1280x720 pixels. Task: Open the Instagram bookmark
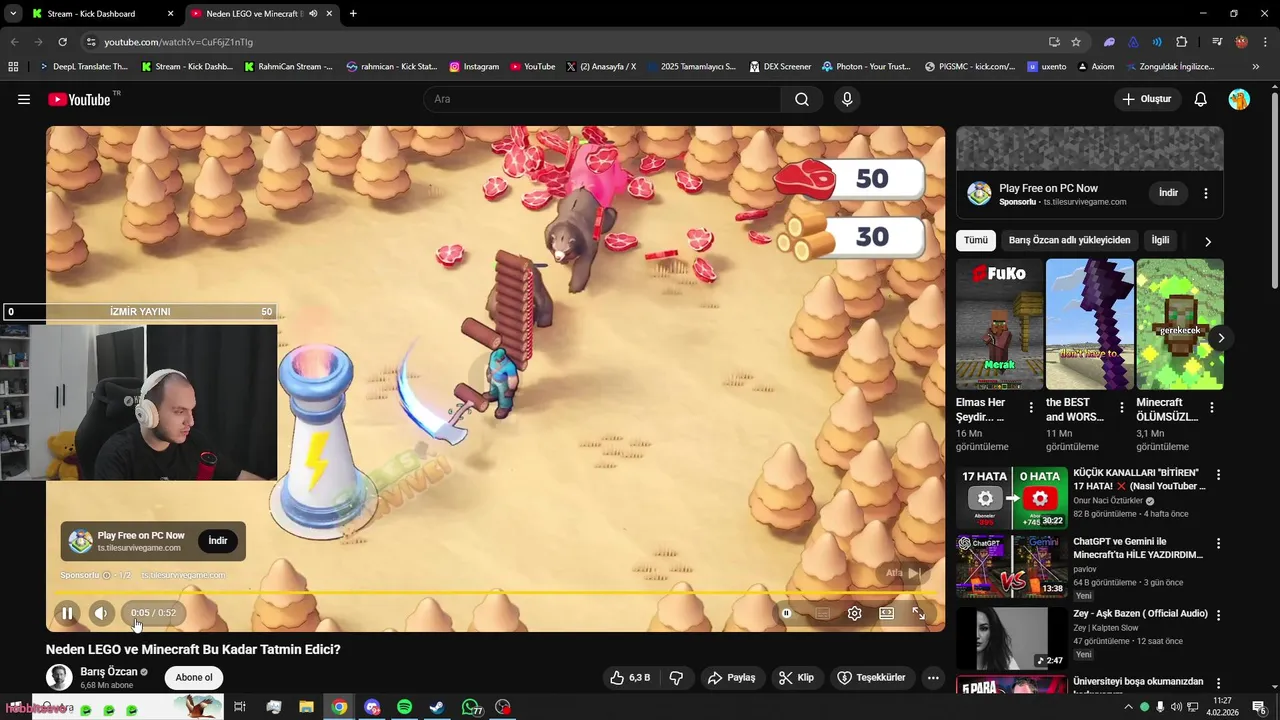click(x=474, y=67)
